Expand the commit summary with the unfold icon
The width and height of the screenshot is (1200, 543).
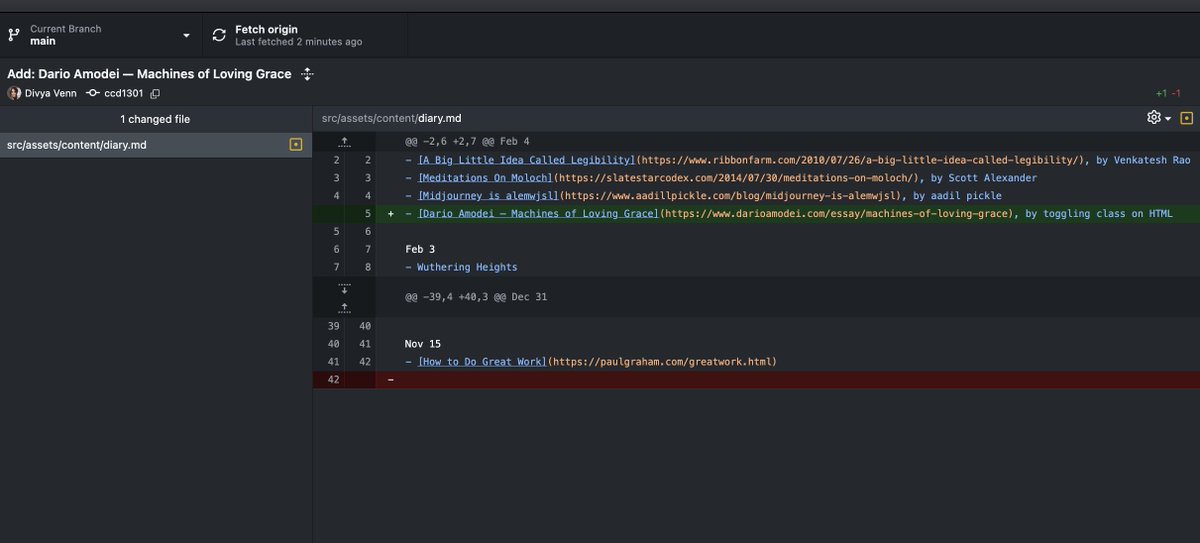307,74
